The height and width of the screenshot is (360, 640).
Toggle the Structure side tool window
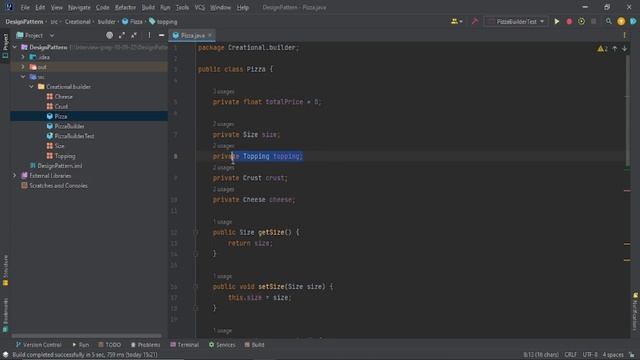click(5, 270)
